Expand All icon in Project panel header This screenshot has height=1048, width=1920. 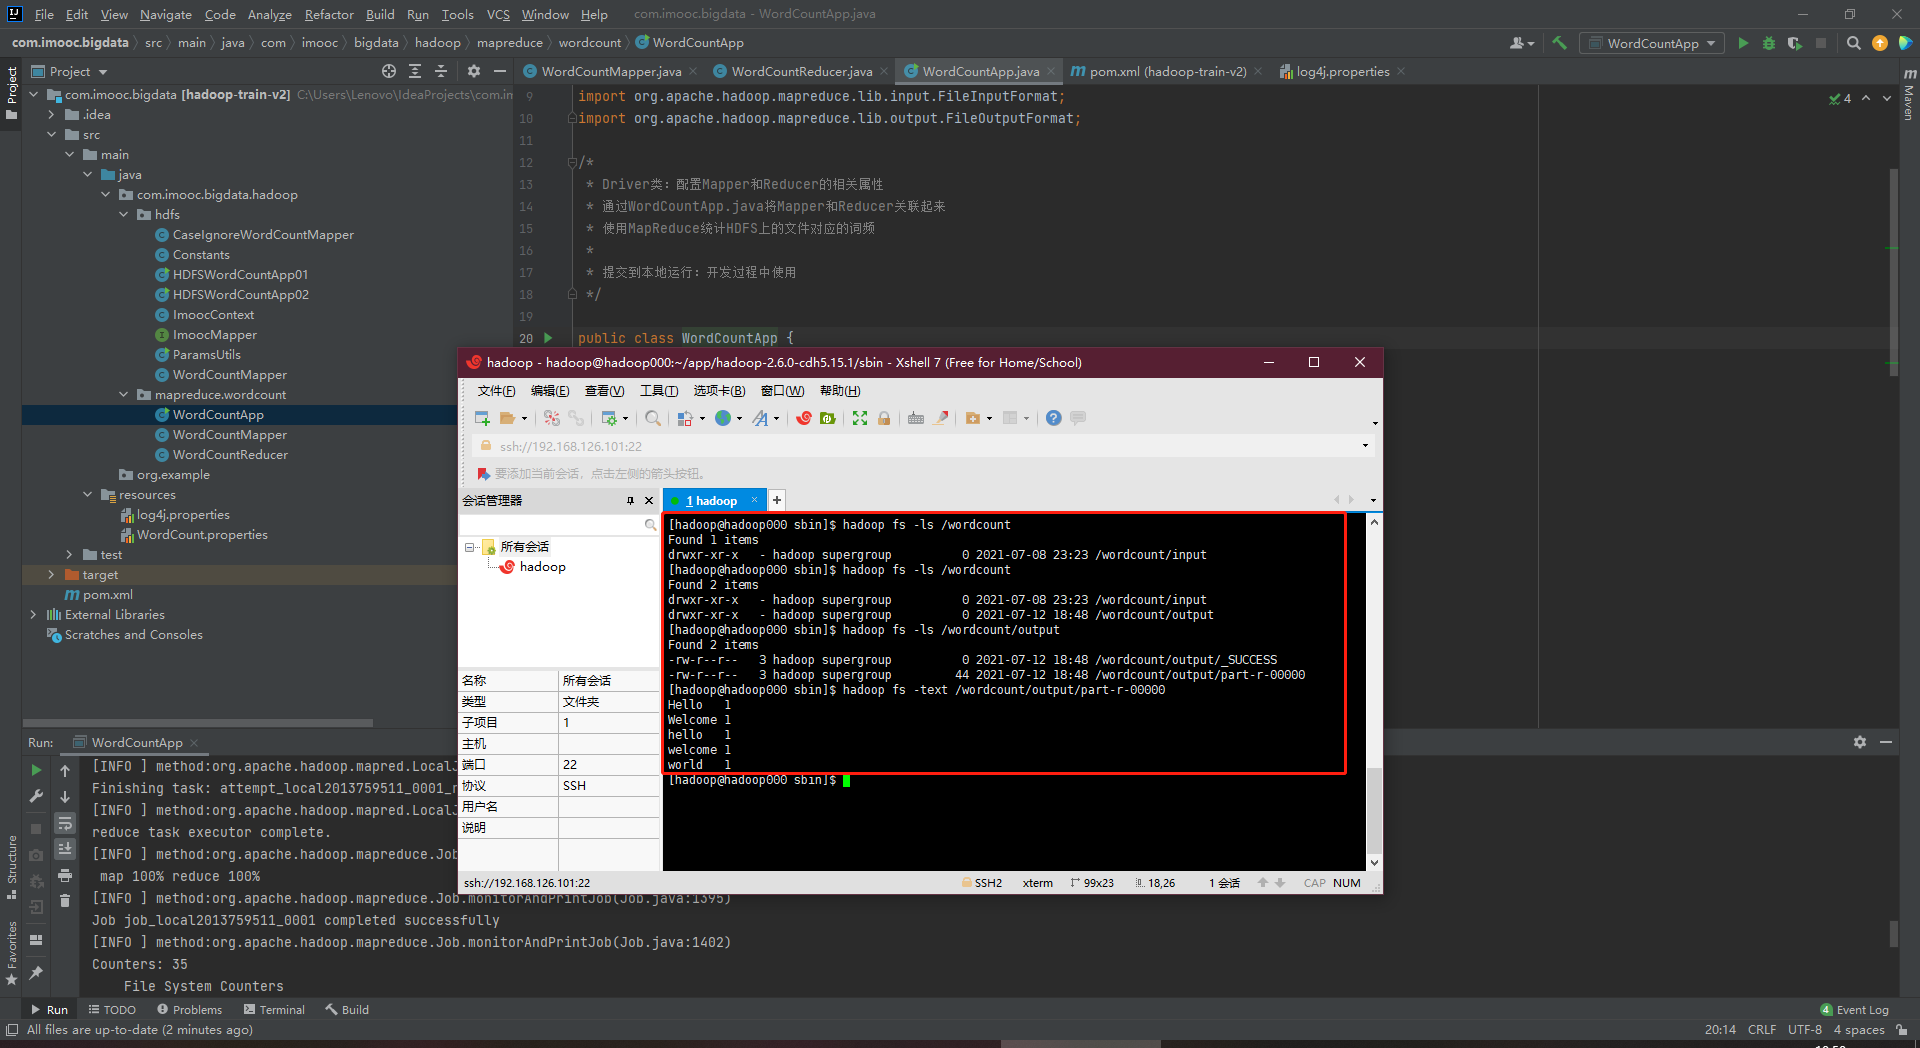(x=415, y=71)
